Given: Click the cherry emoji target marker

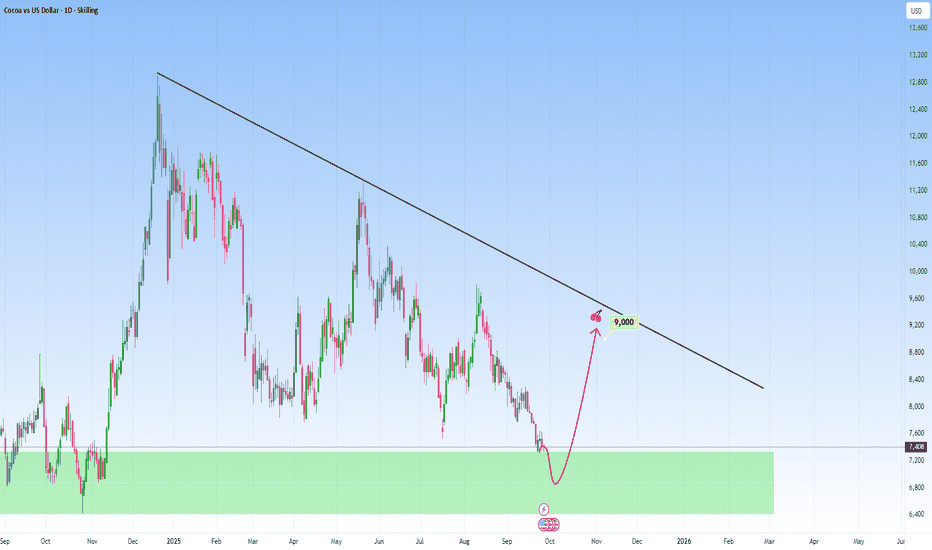Looking at the screenshot, I should 596,317.
